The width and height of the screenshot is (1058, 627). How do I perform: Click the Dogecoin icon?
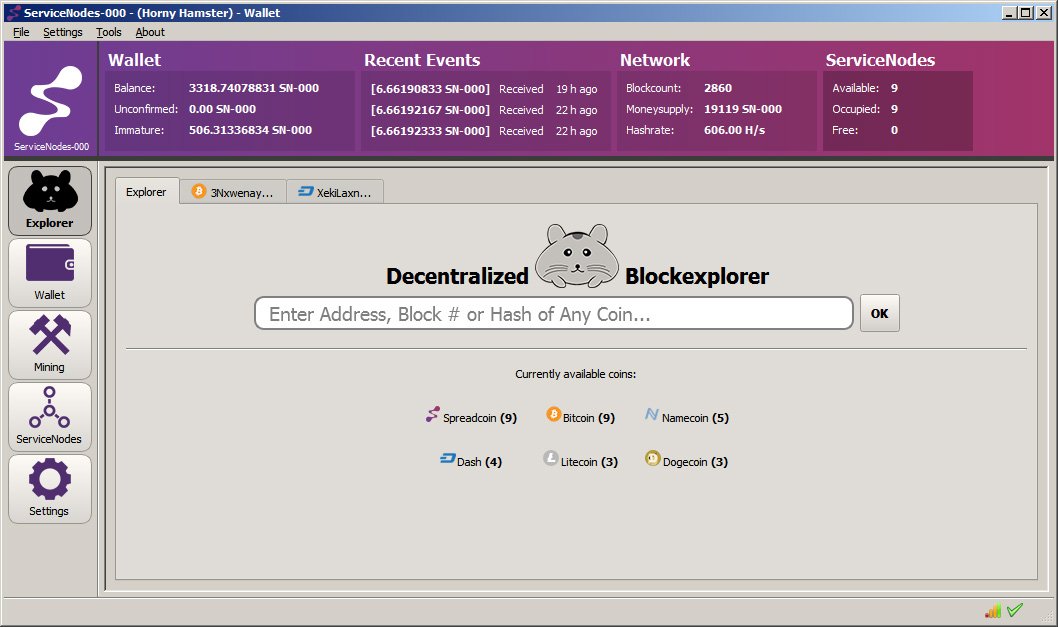[x=654, y=460]
